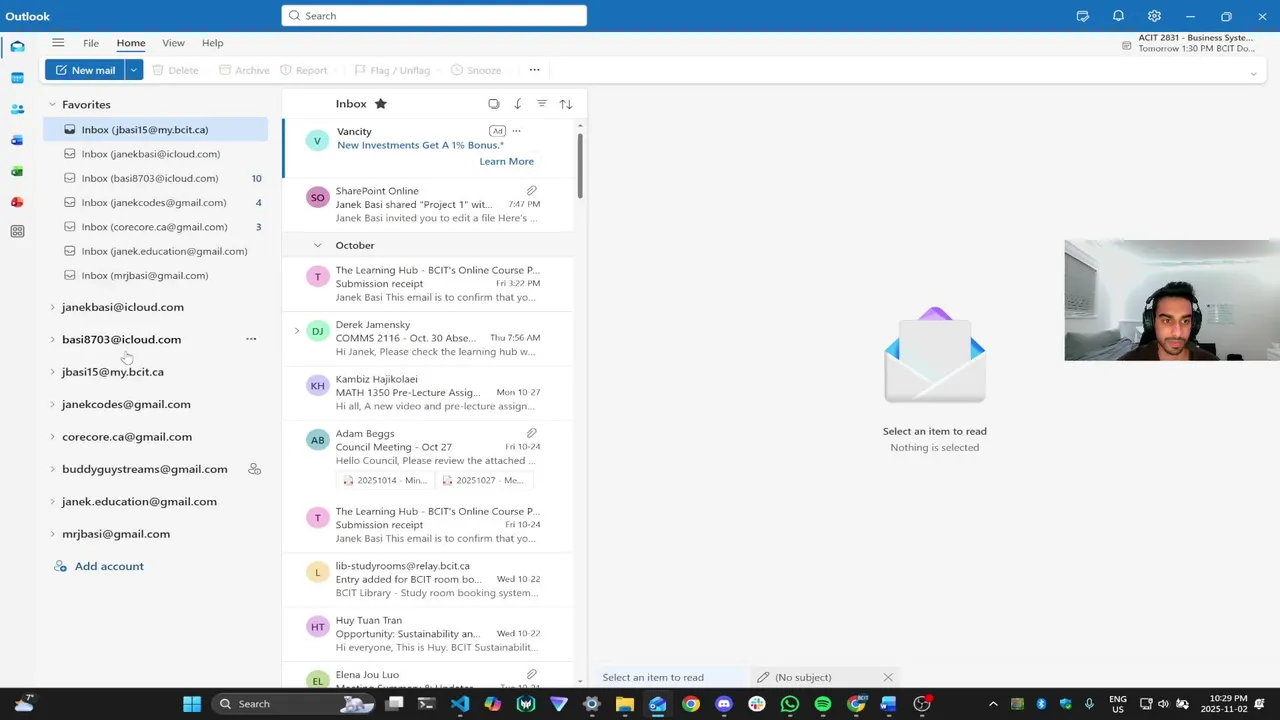This screenshot has height=720, width=1280.
Task: Open the File menu
Action: pos(91,43)
